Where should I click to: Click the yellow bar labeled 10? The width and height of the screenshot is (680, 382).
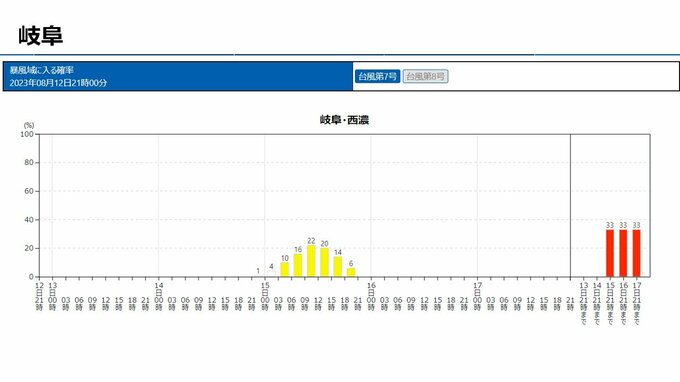point(284,270)
